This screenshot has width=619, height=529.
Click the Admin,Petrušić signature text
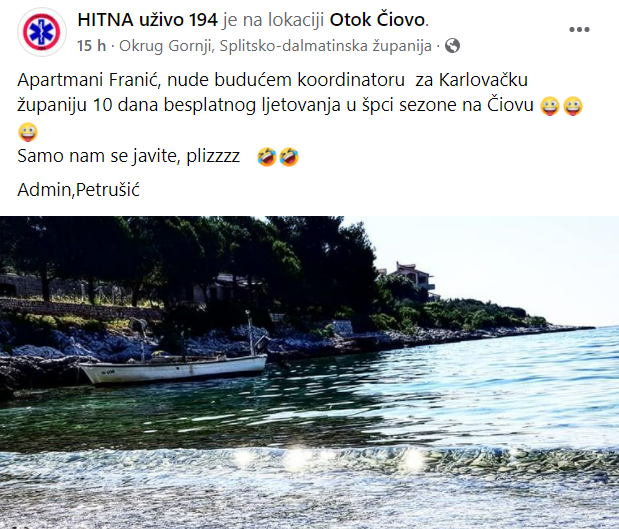click(x=79, y=190)
